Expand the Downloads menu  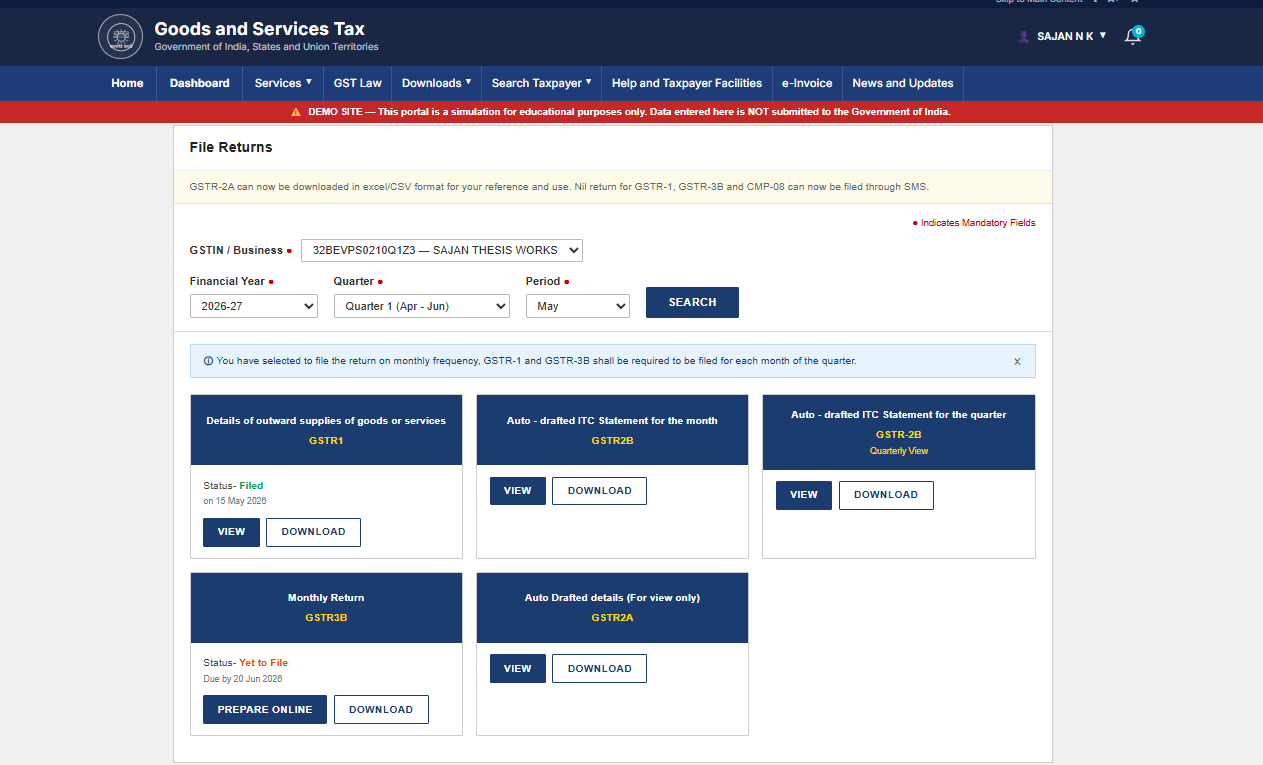[436, 83]
